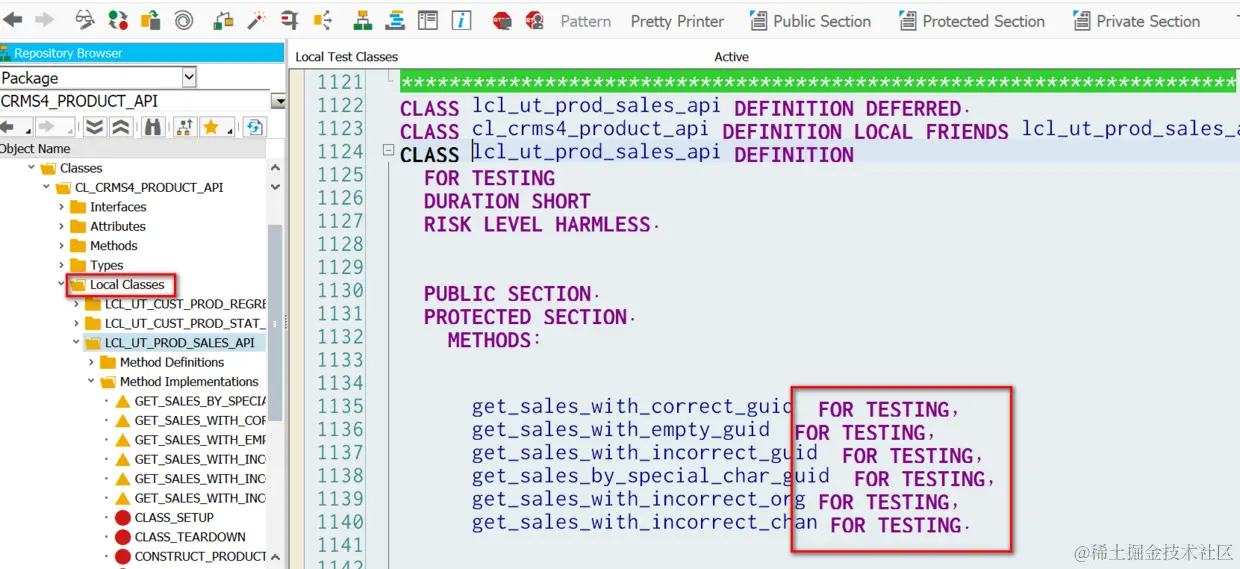The width and height of the screenshot is (1240, 569).
Task: Refresh the object list
Action: (x=254, y=127)
